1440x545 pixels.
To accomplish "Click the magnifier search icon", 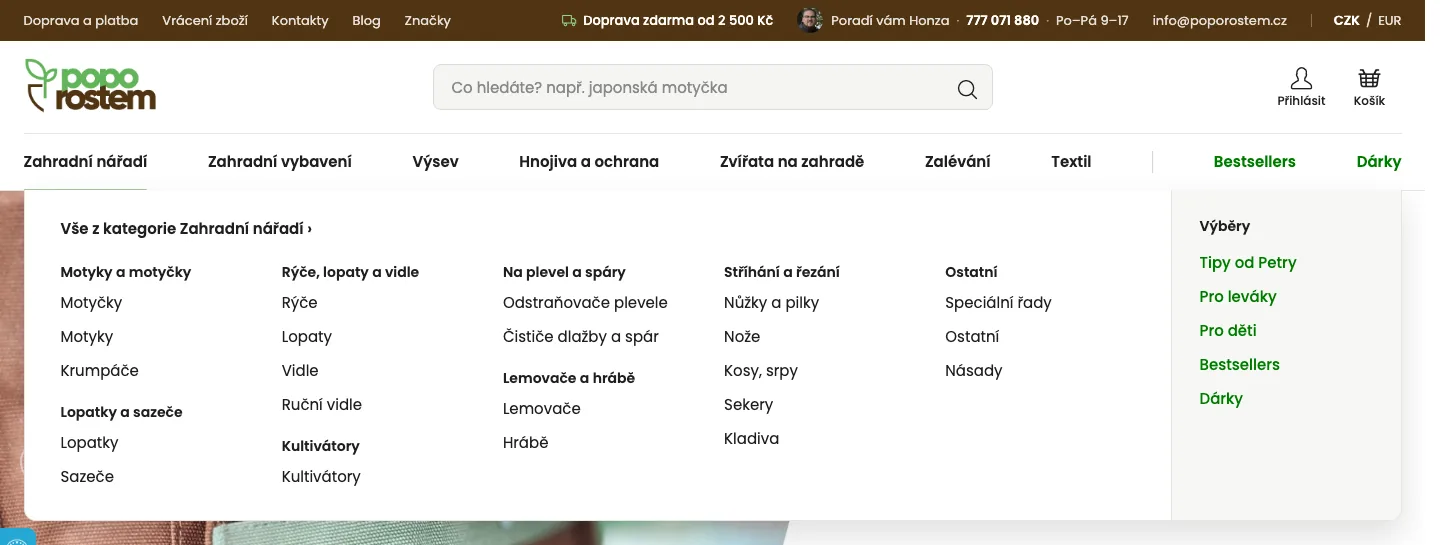I will [x=967, y=89].
